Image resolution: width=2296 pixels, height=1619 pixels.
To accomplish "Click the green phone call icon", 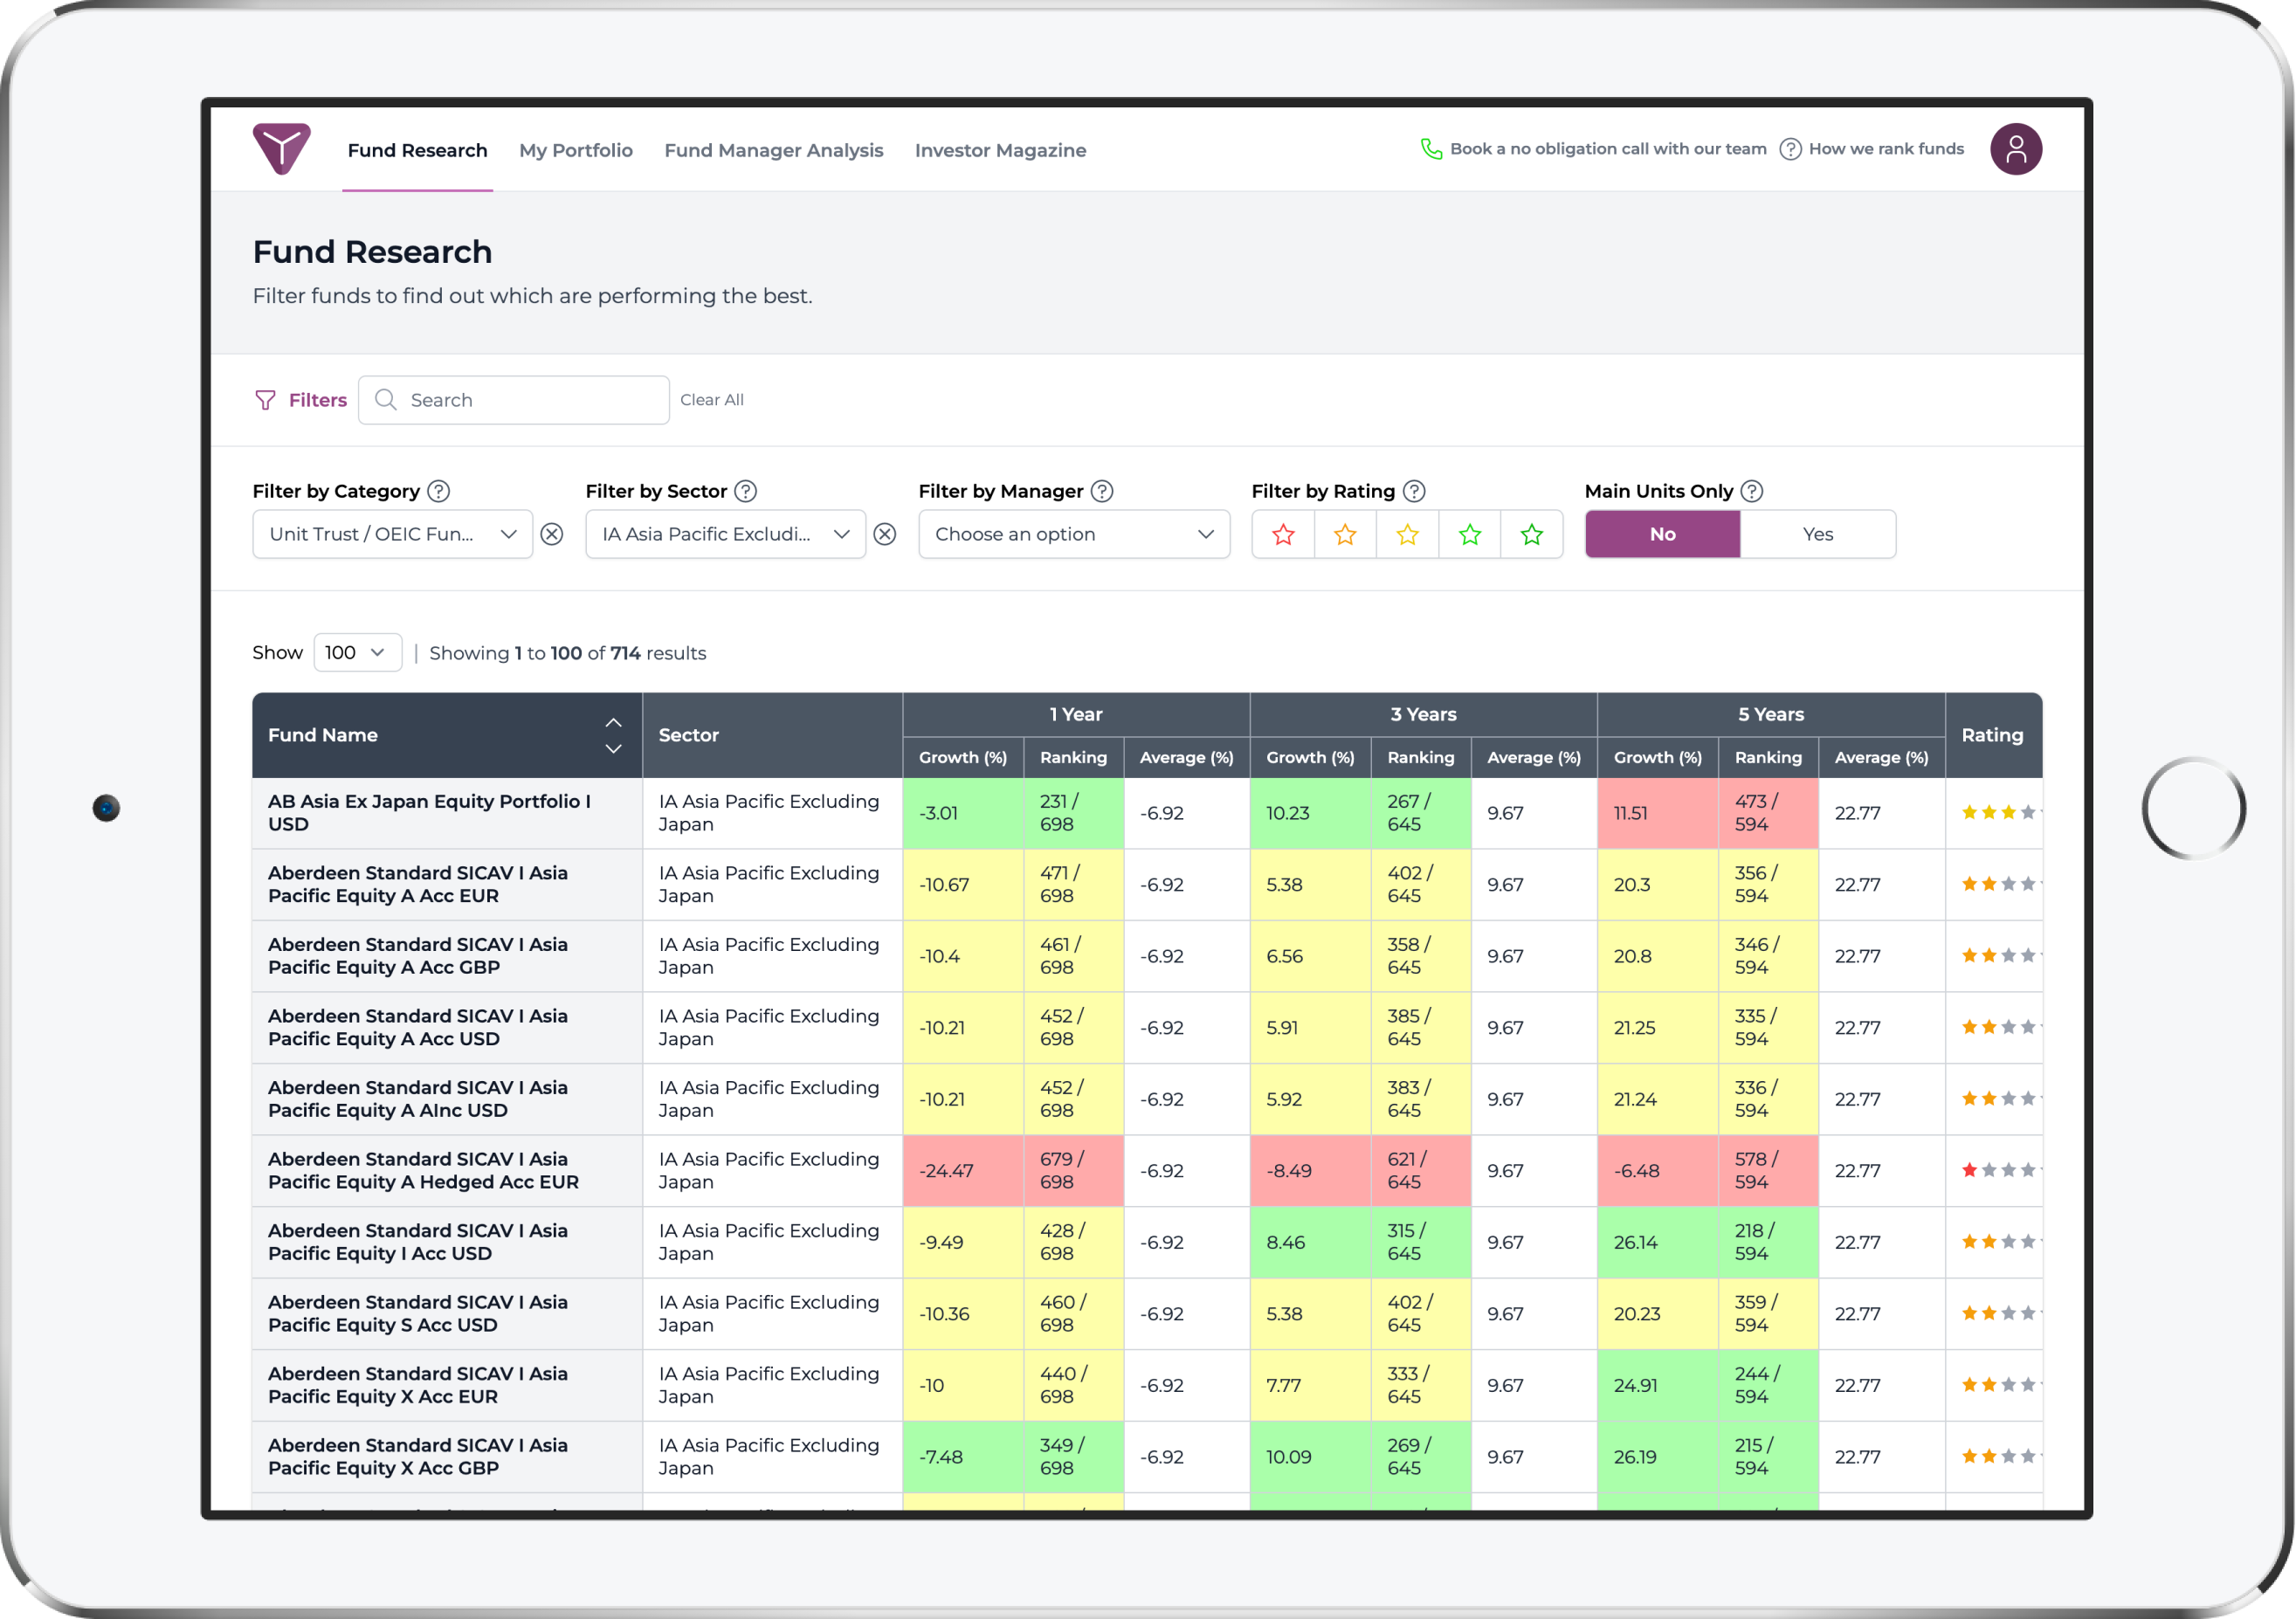I will pyautogui.click(x=1431, y=149).
